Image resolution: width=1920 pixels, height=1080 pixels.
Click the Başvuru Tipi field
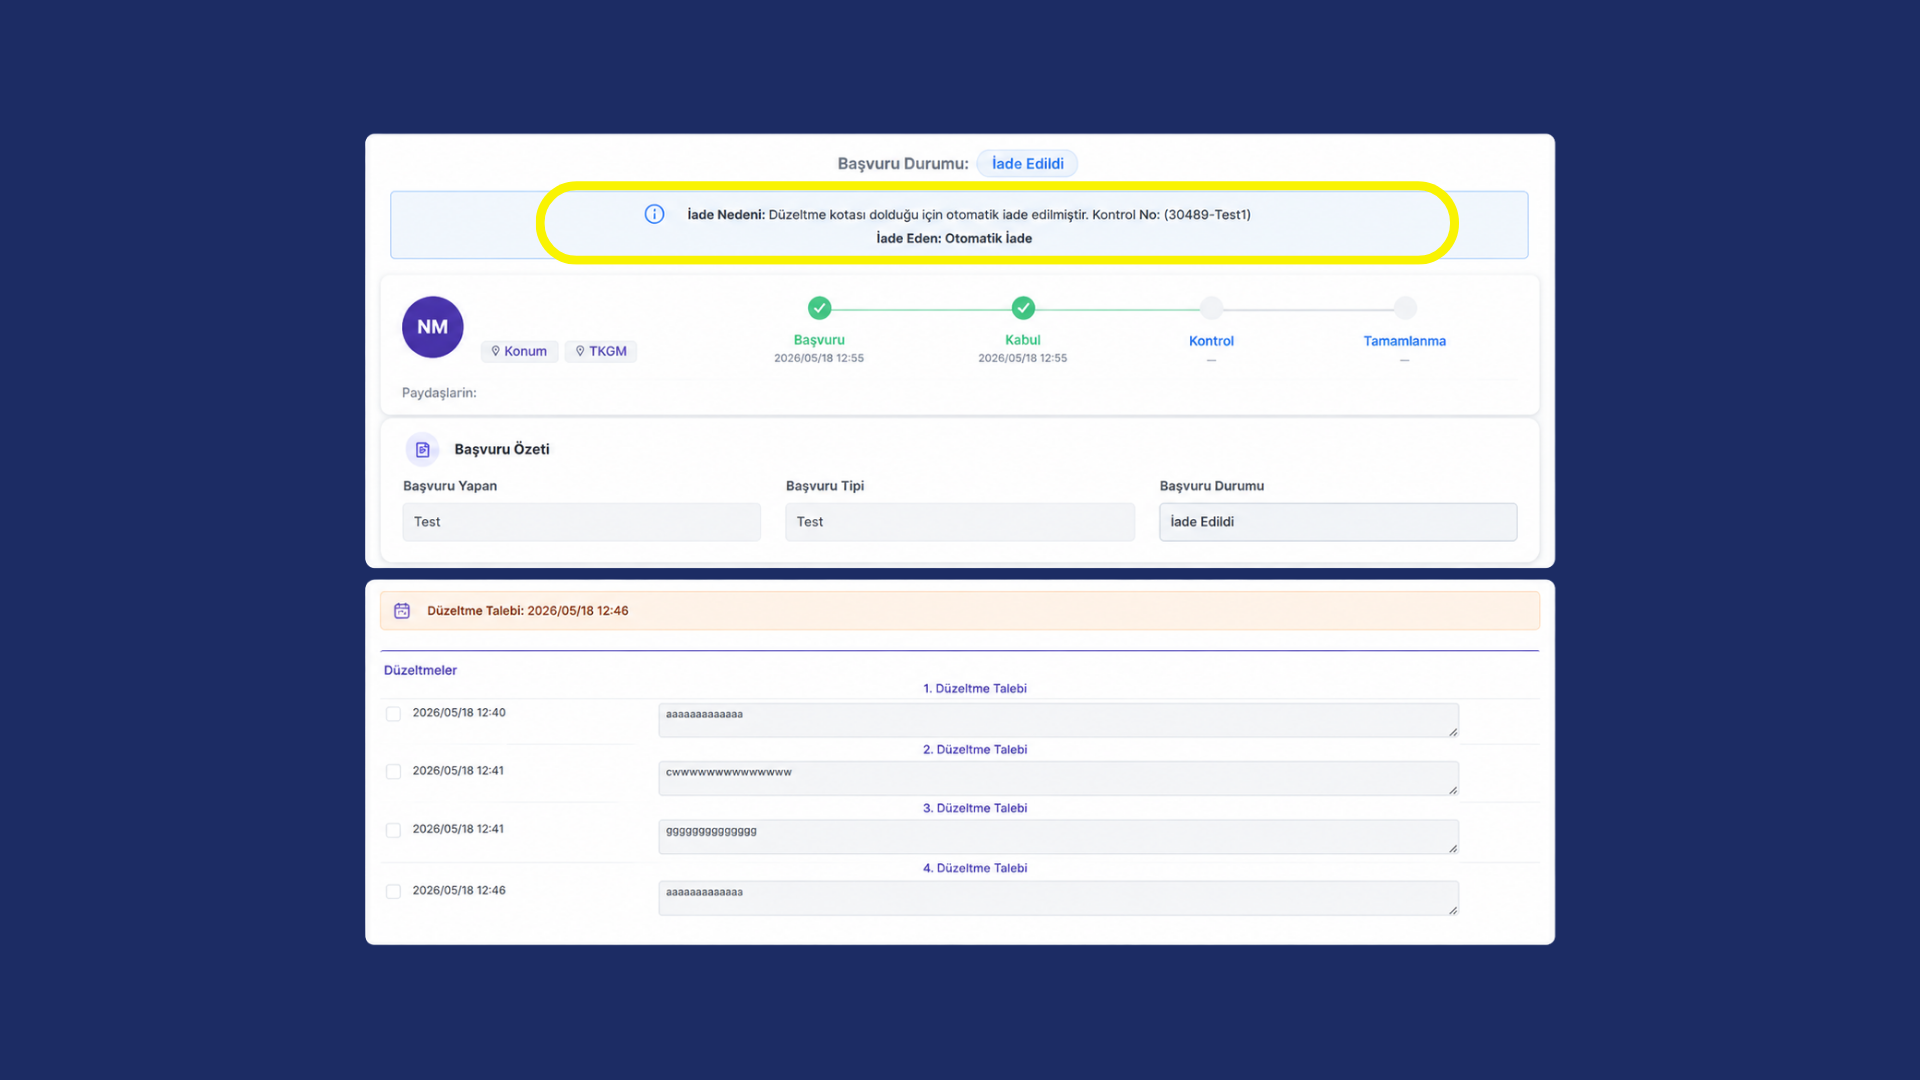pyautogui.click(x=960, y=522)
